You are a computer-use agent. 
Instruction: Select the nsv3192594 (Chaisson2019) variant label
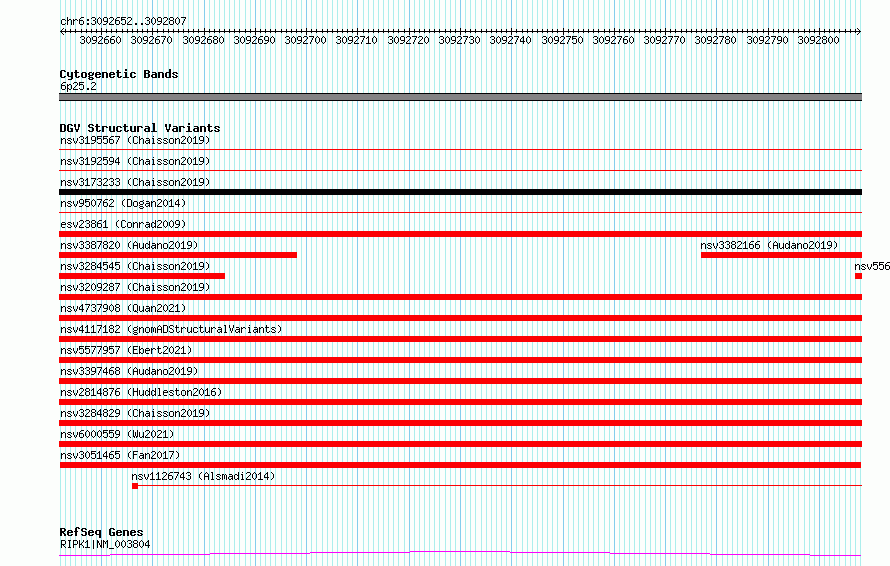click(x=135, y=161)
